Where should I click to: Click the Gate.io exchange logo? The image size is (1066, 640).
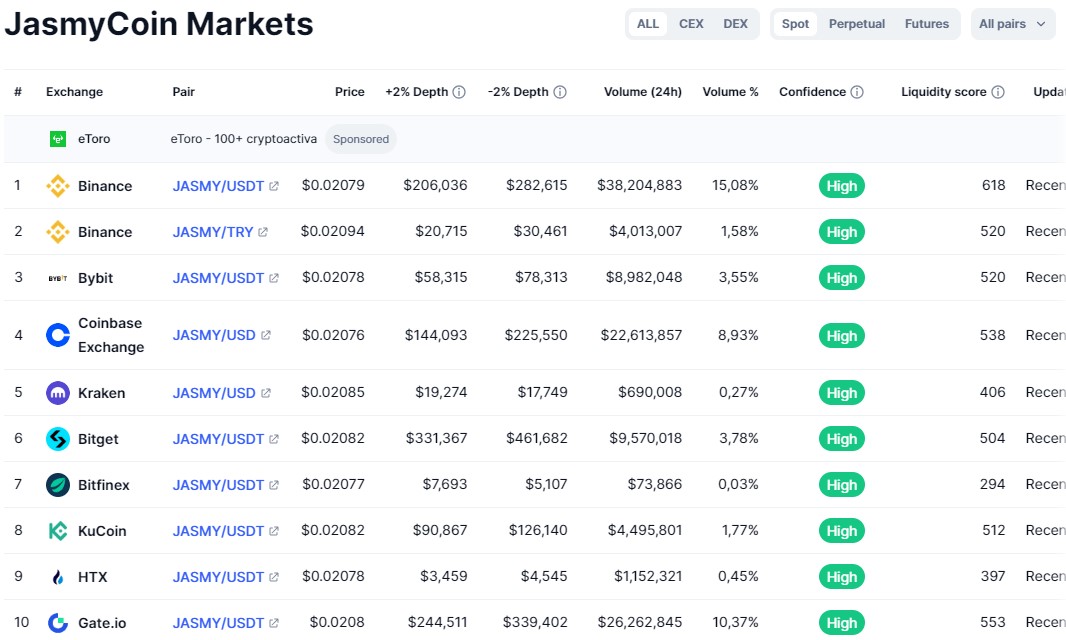point(59,623)
